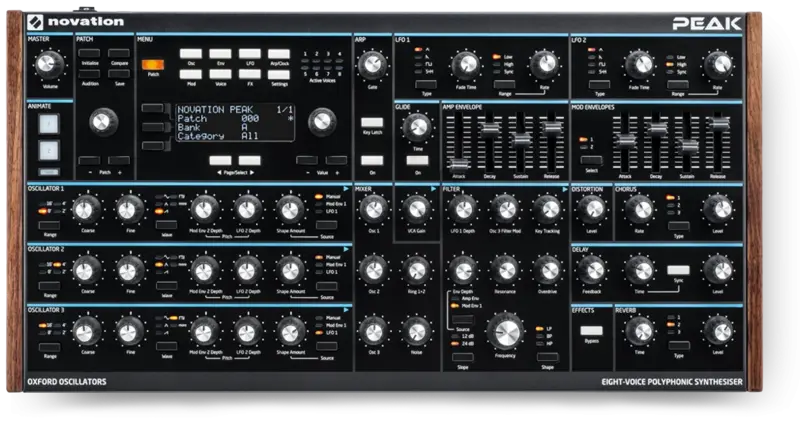Toggle the Arp On button

point(372,160)
